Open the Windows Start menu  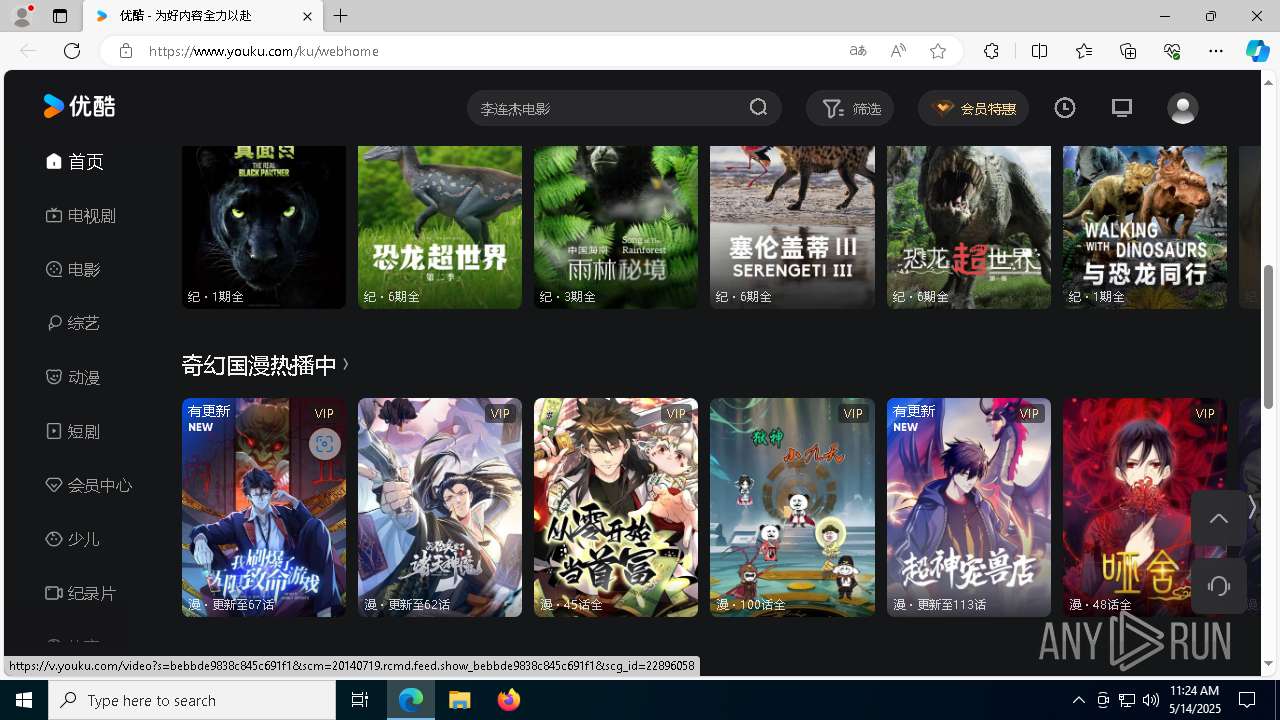24,700
